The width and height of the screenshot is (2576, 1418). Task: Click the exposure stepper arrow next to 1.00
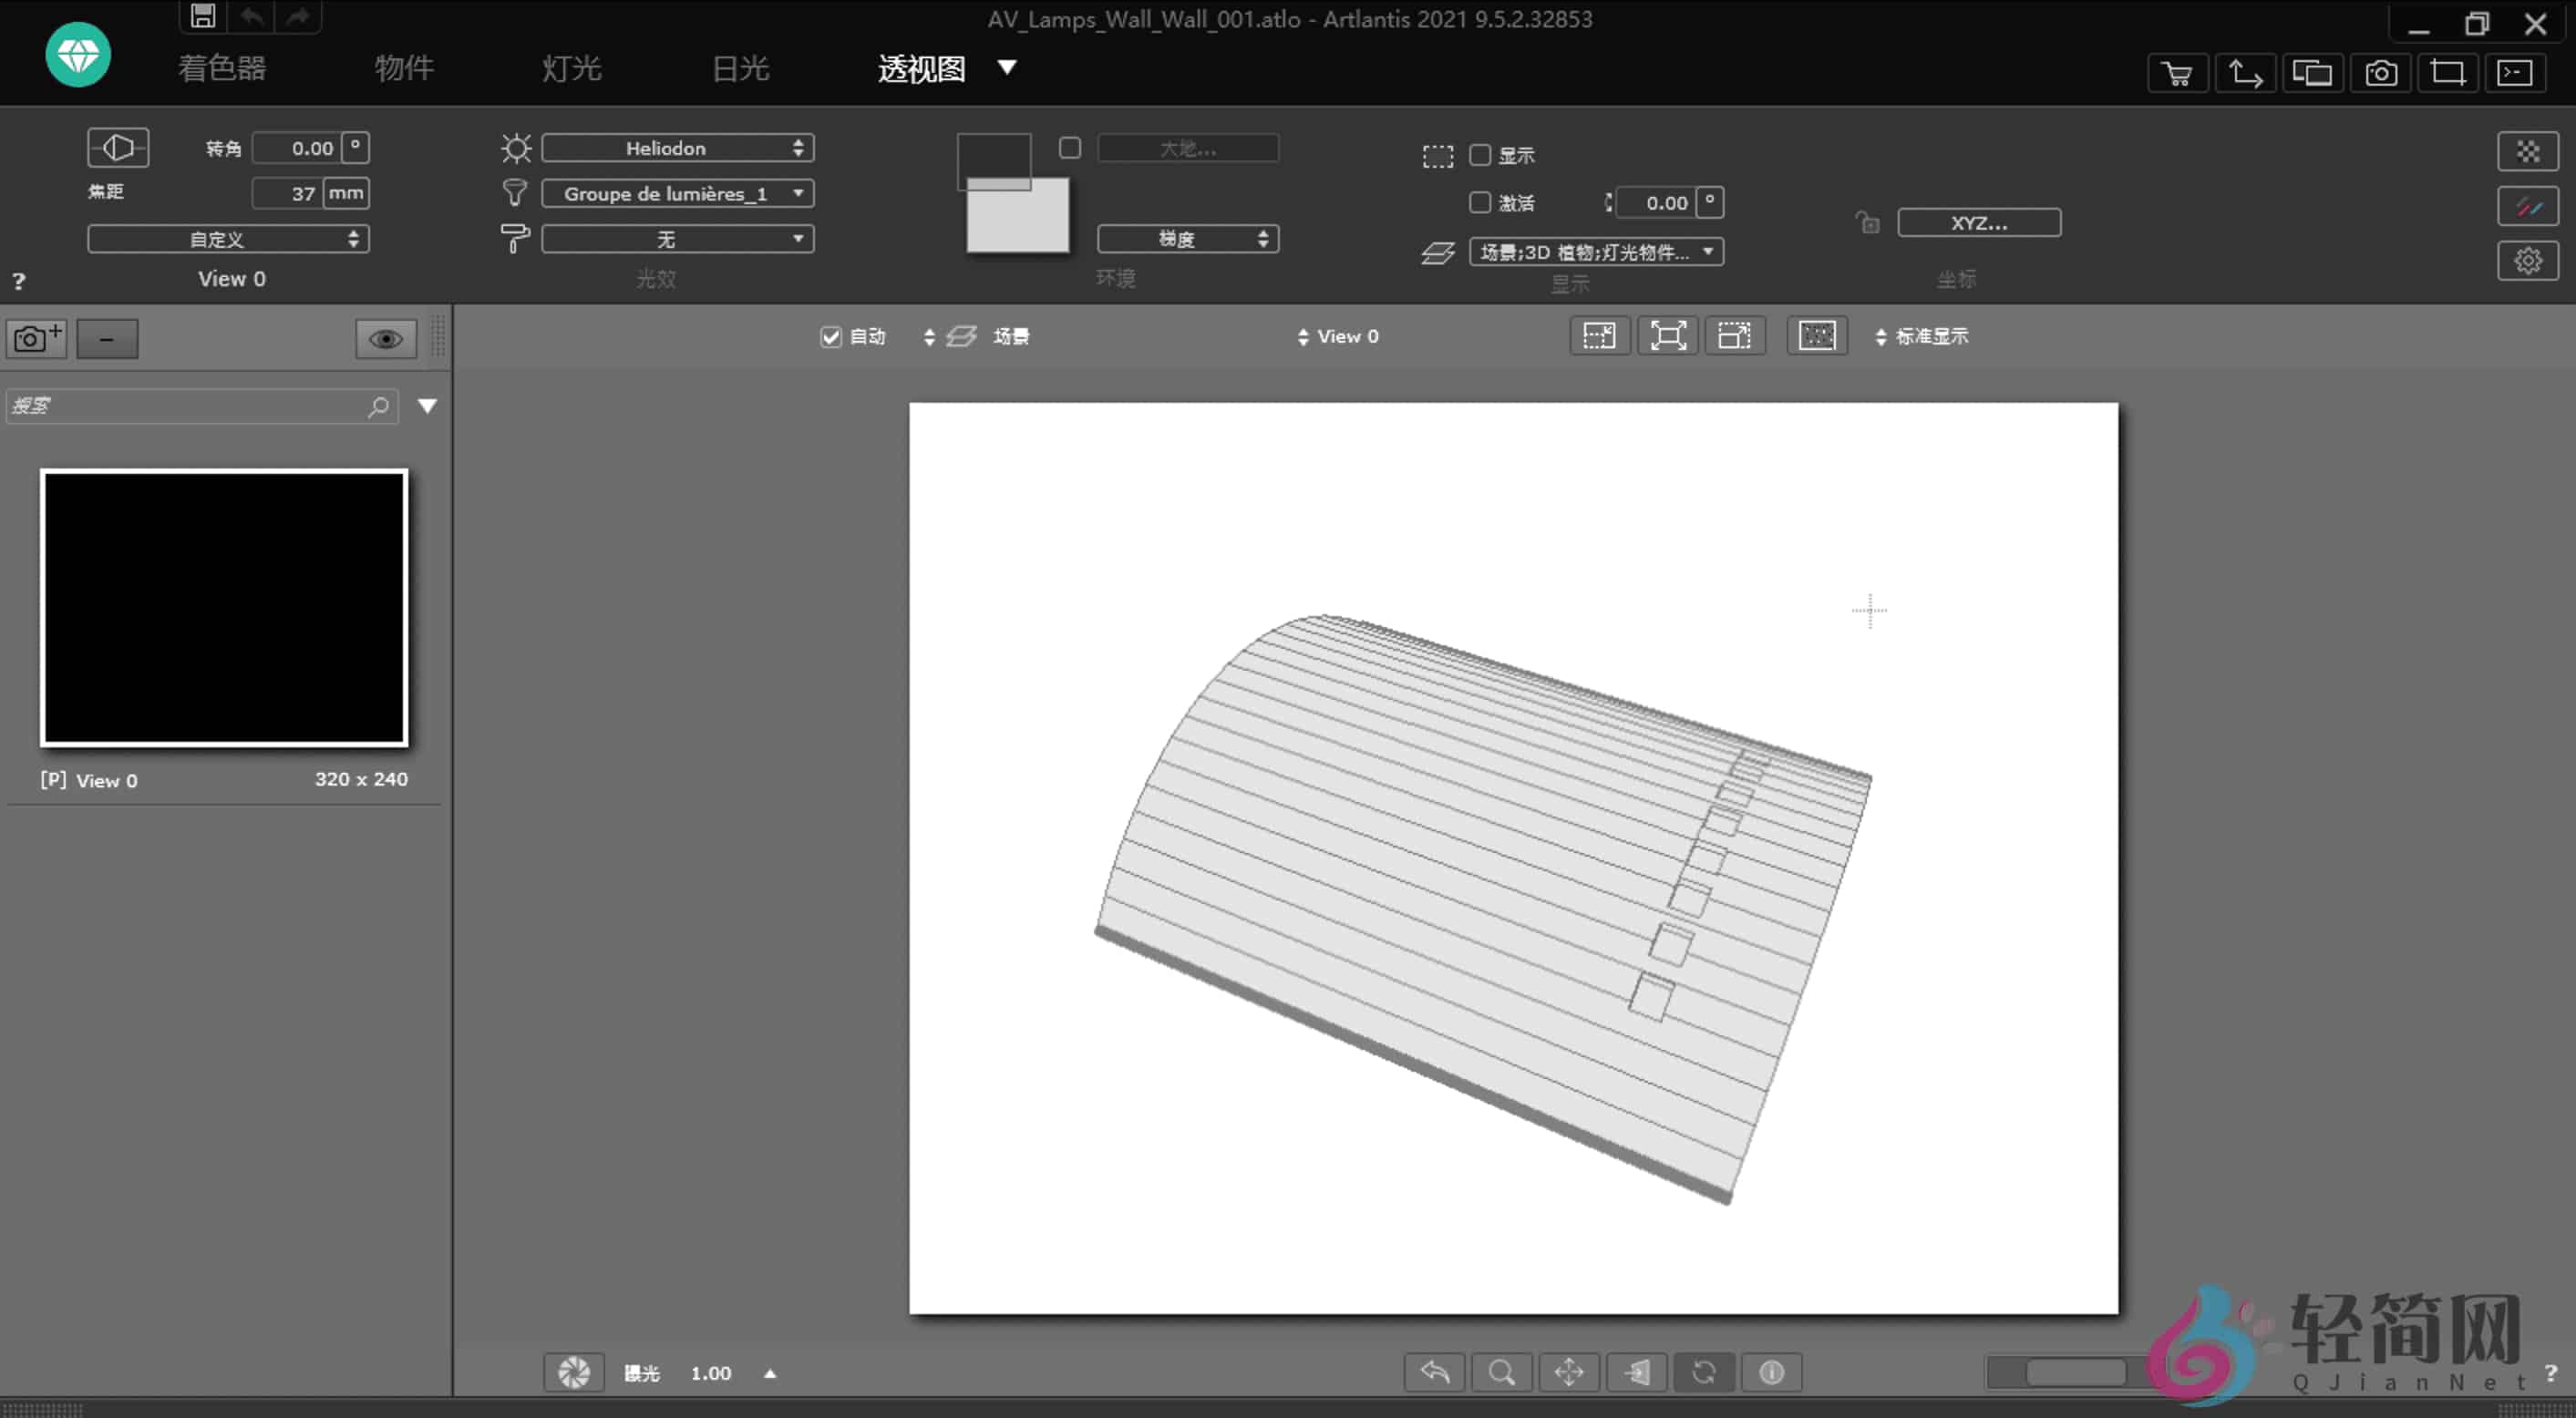[x=769, y=1373]
